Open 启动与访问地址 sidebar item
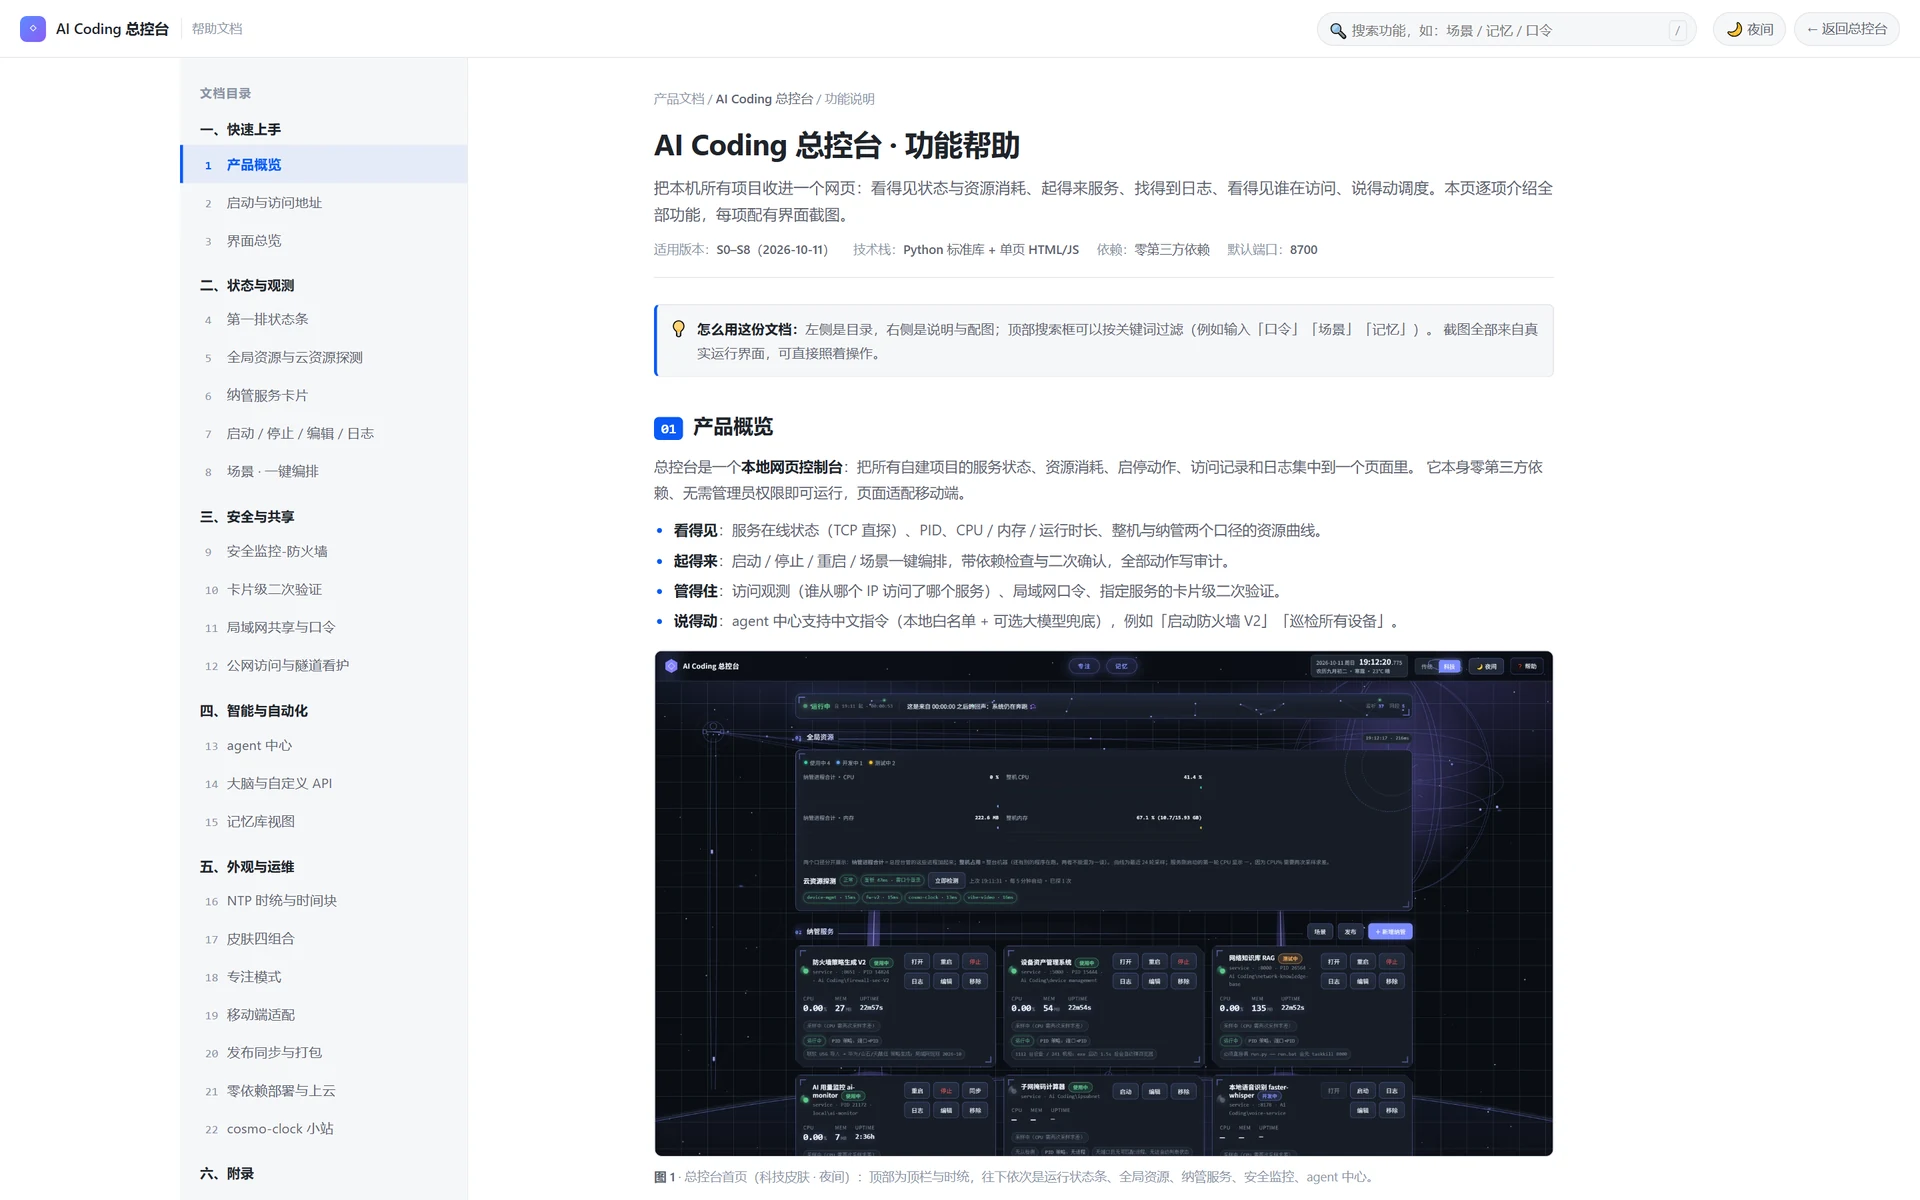This screenshot has height=1200, width=1920. tap(324, 203)
